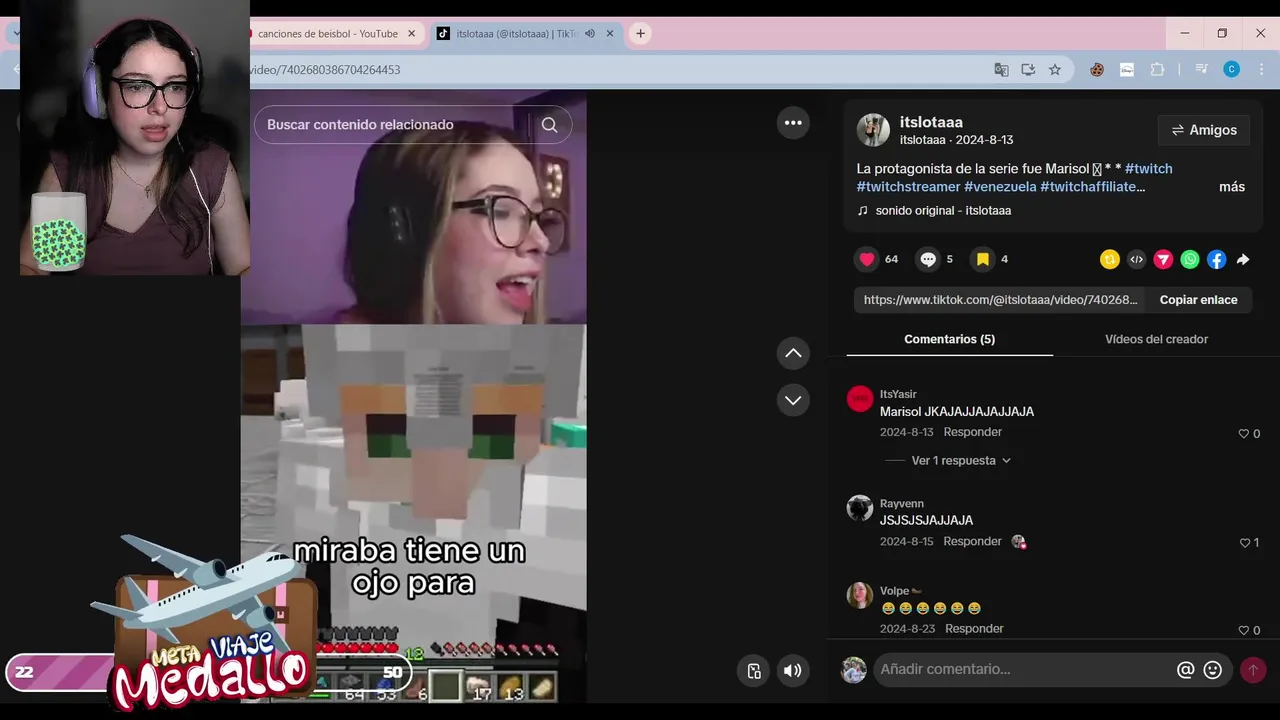This screenshot has width=1280, height=720.
Task: Like Rayvenn's comment heart
Action: point(1244,543)
